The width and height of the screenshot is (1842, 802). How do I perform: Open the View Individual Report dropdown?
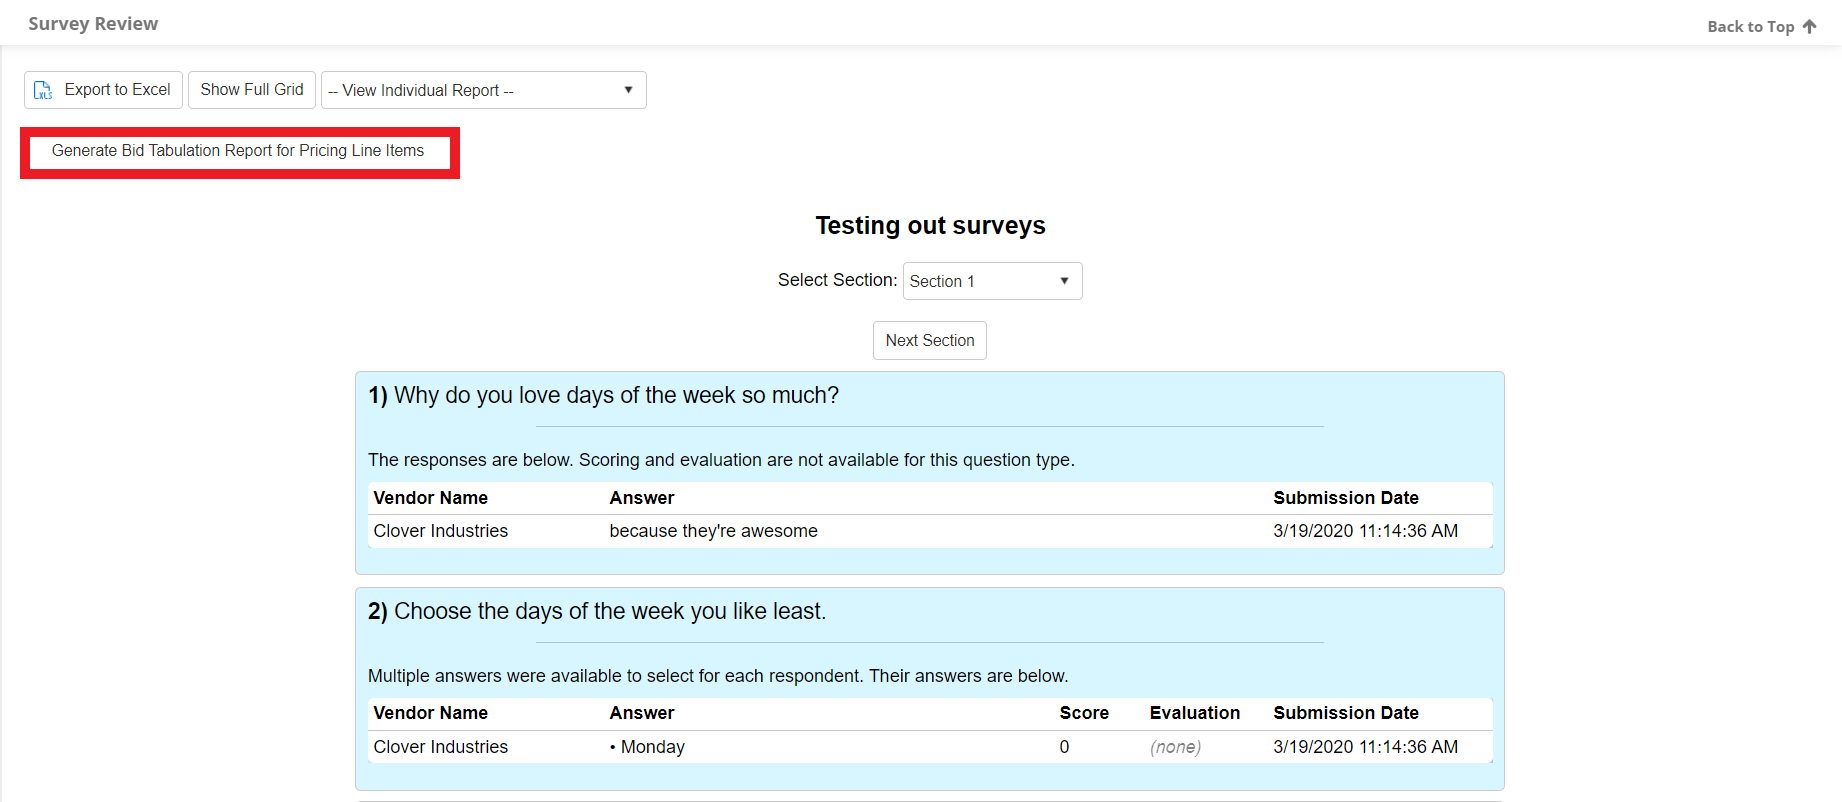(x=484, y=90)
